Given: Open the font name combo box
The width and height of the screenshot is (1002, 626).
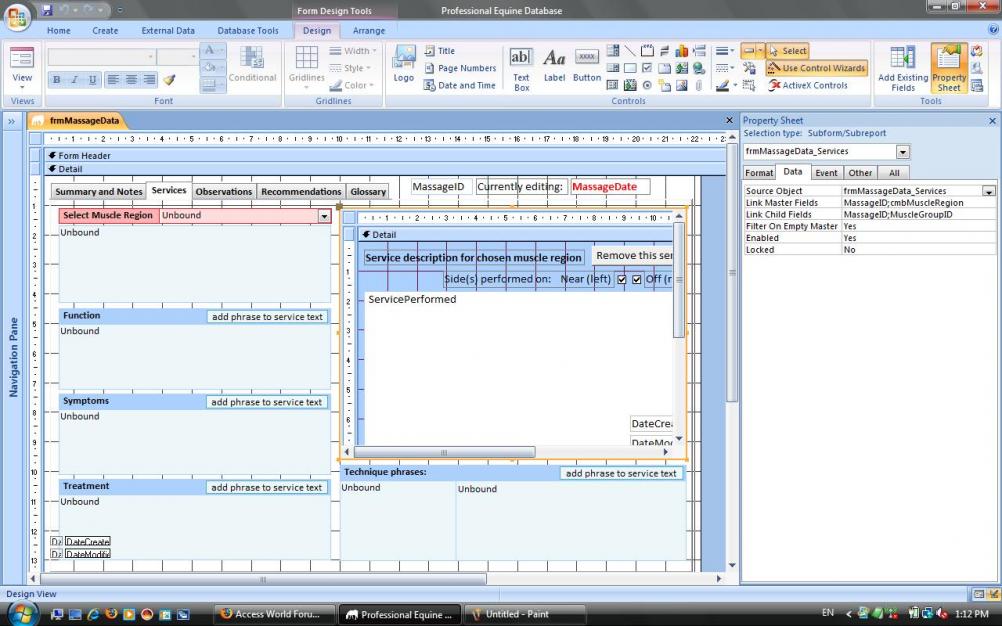Looking at the screenshot, I should (x=101, y=57).
